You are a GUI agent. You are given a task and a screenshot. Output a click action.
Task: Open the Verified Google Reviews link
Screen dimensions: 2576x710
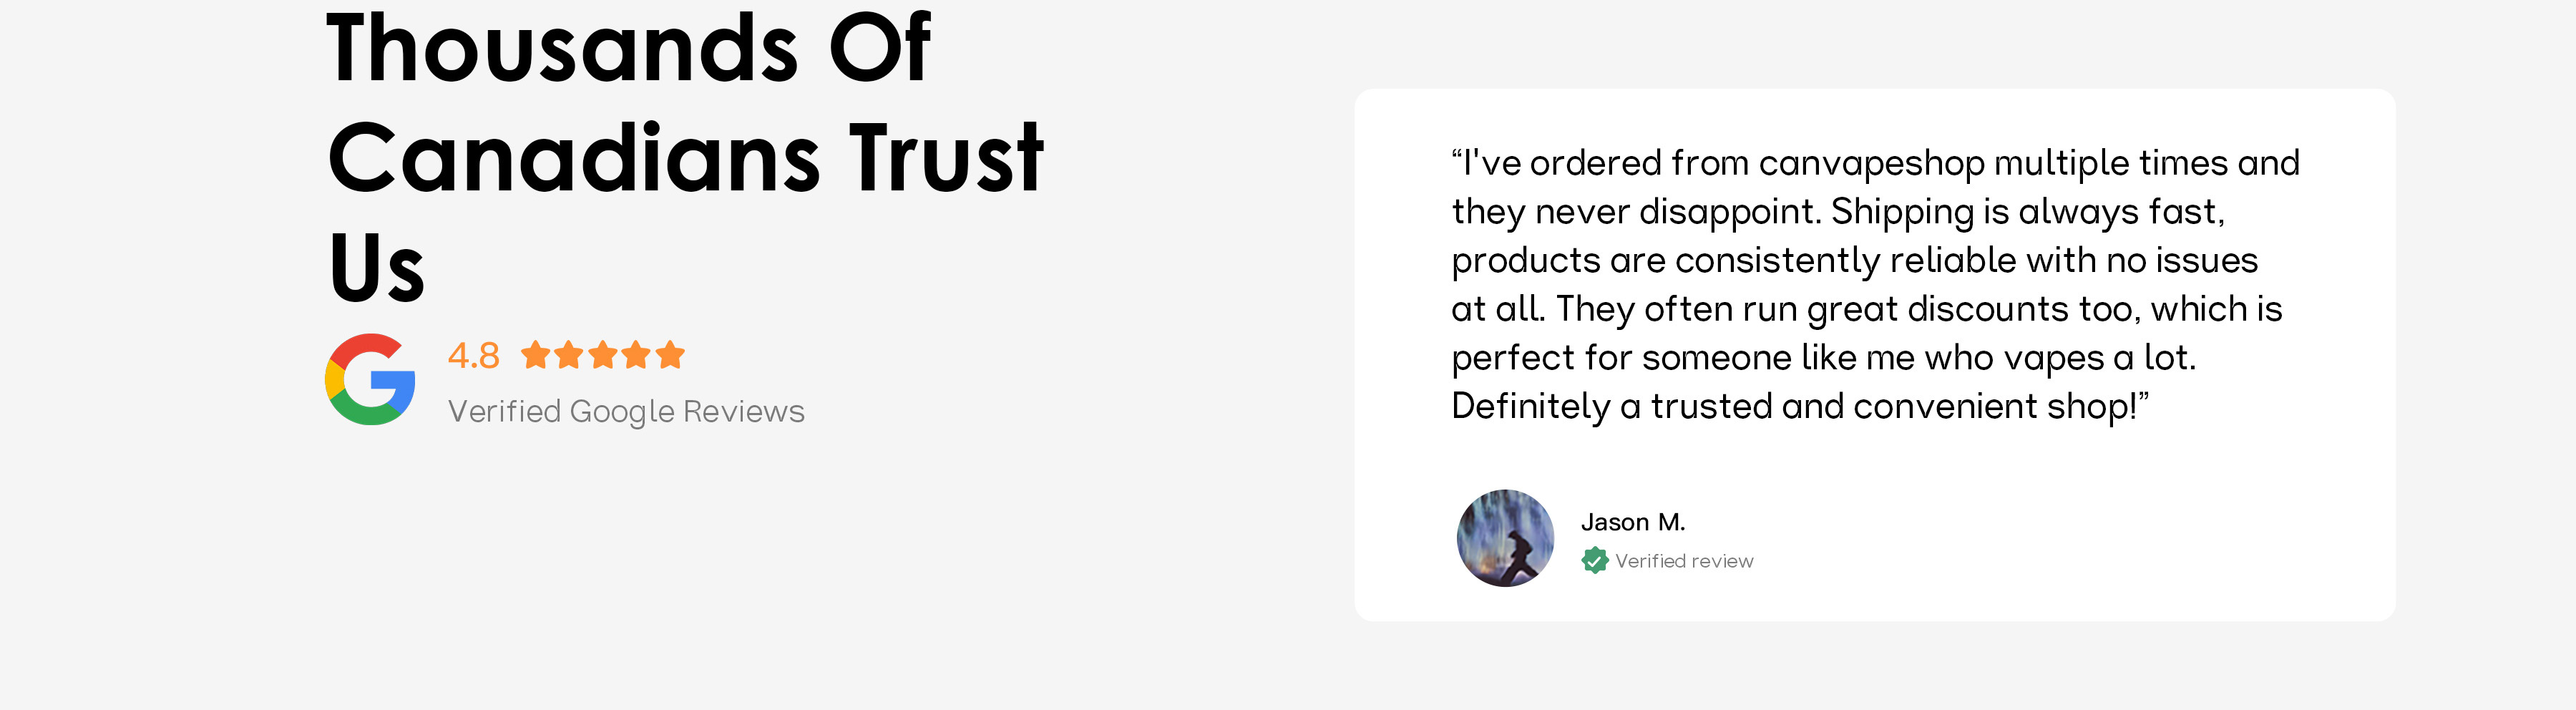626,411
